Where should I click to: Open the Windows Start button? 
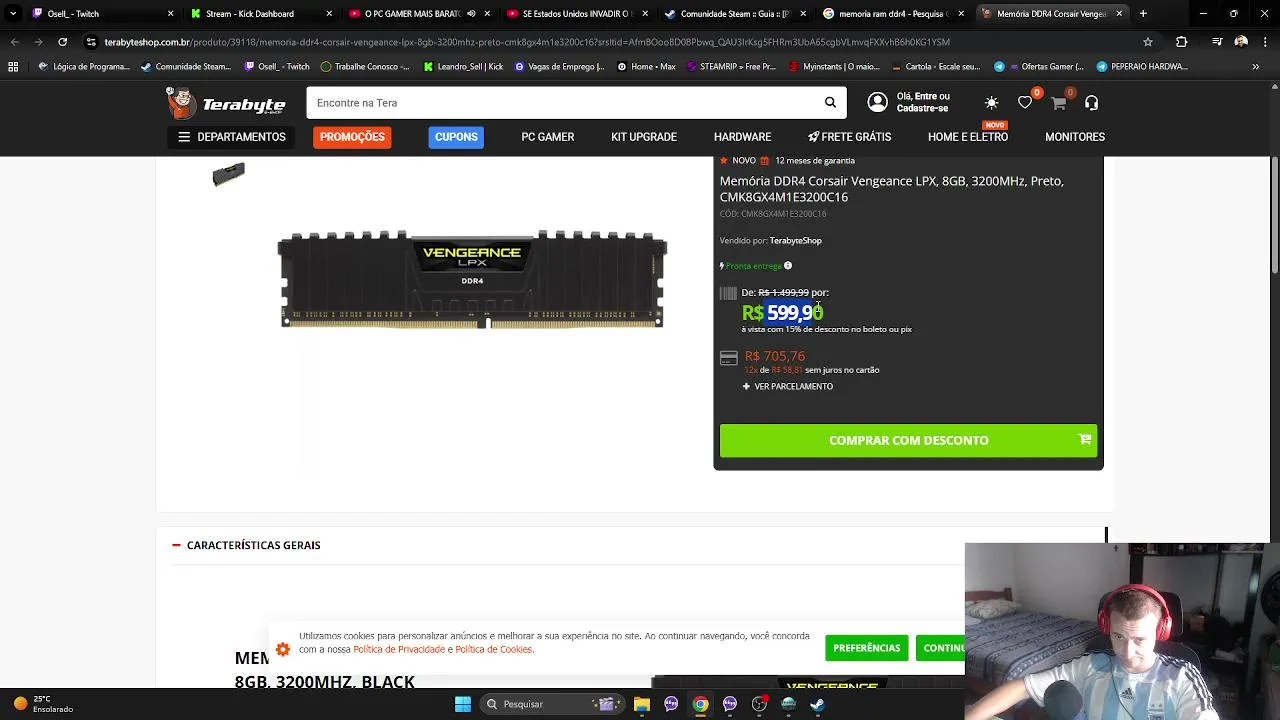(463, 704)
